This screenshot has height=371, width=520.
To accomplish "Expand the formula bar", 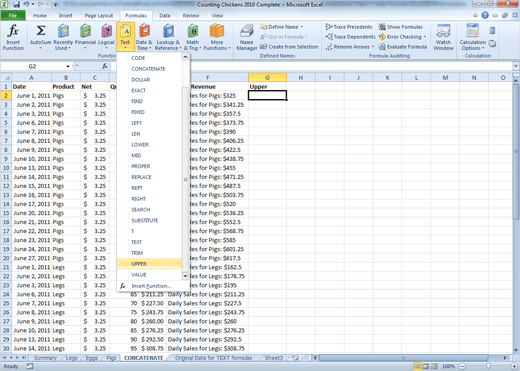I will point(516,66).
